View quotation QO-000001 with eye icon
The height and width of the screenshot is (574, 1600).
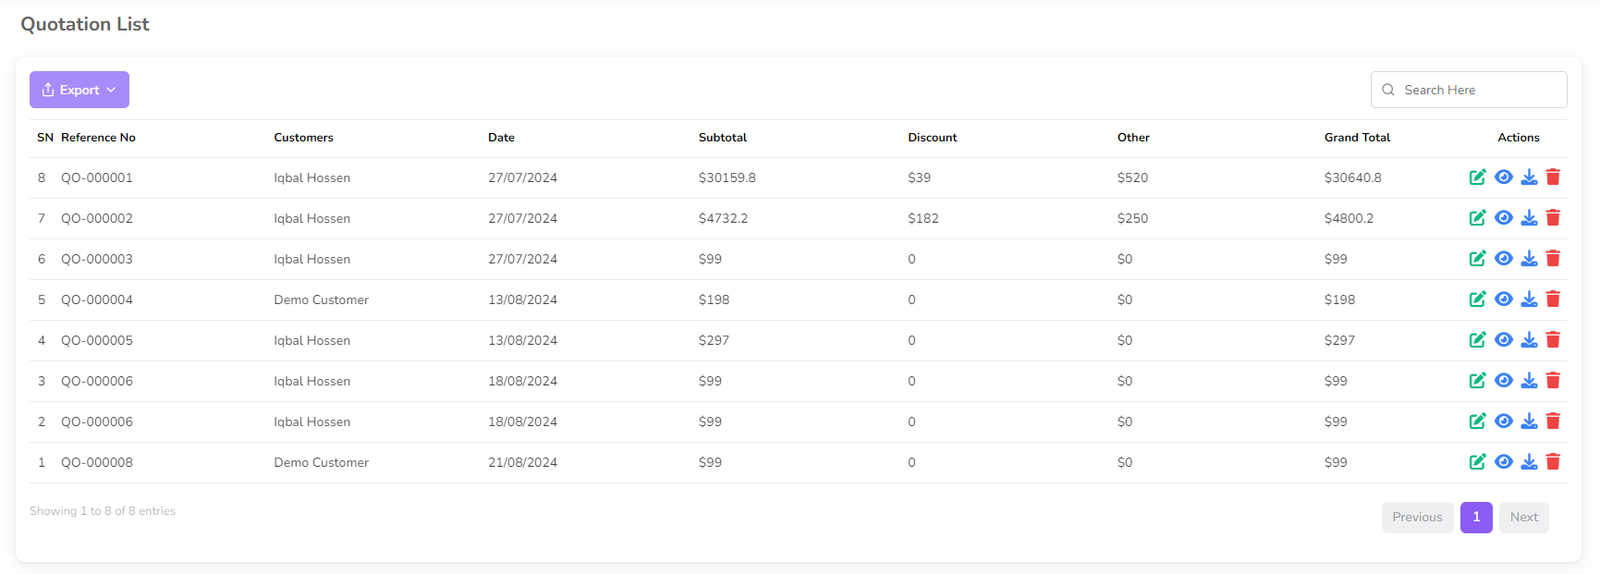[x=1503, y=178]
